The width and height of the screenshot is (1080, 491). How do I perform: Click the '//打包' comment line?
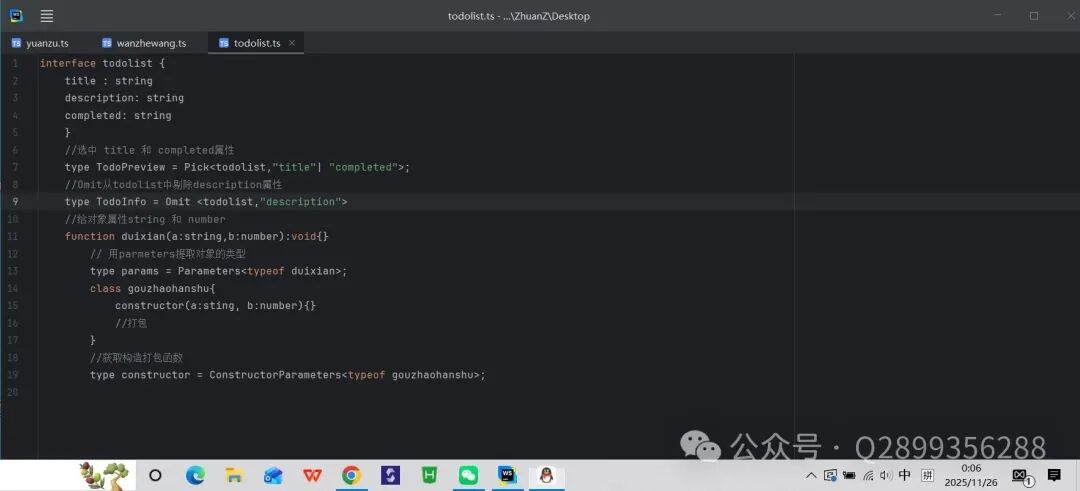click(x=131, y=323)
